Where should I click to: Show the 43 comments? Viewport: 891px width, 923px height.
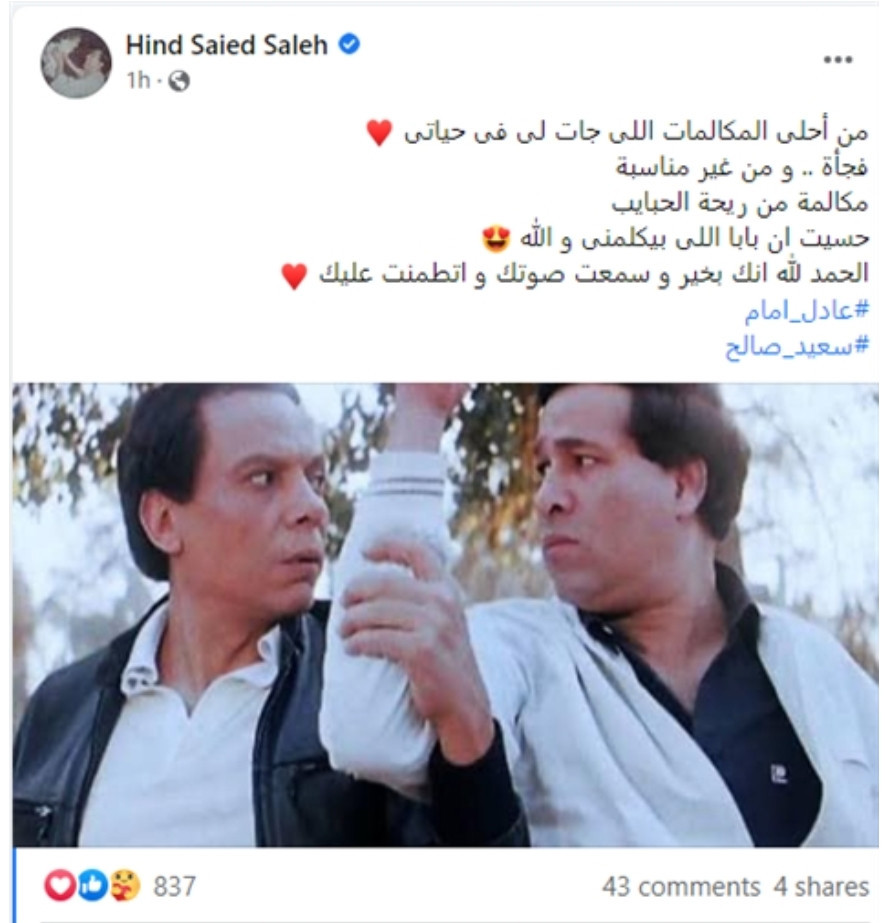pos(681,887)
